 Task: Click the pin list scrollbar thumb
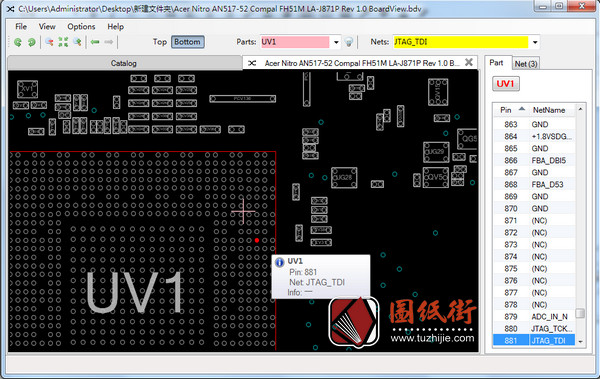click(580, 313)
